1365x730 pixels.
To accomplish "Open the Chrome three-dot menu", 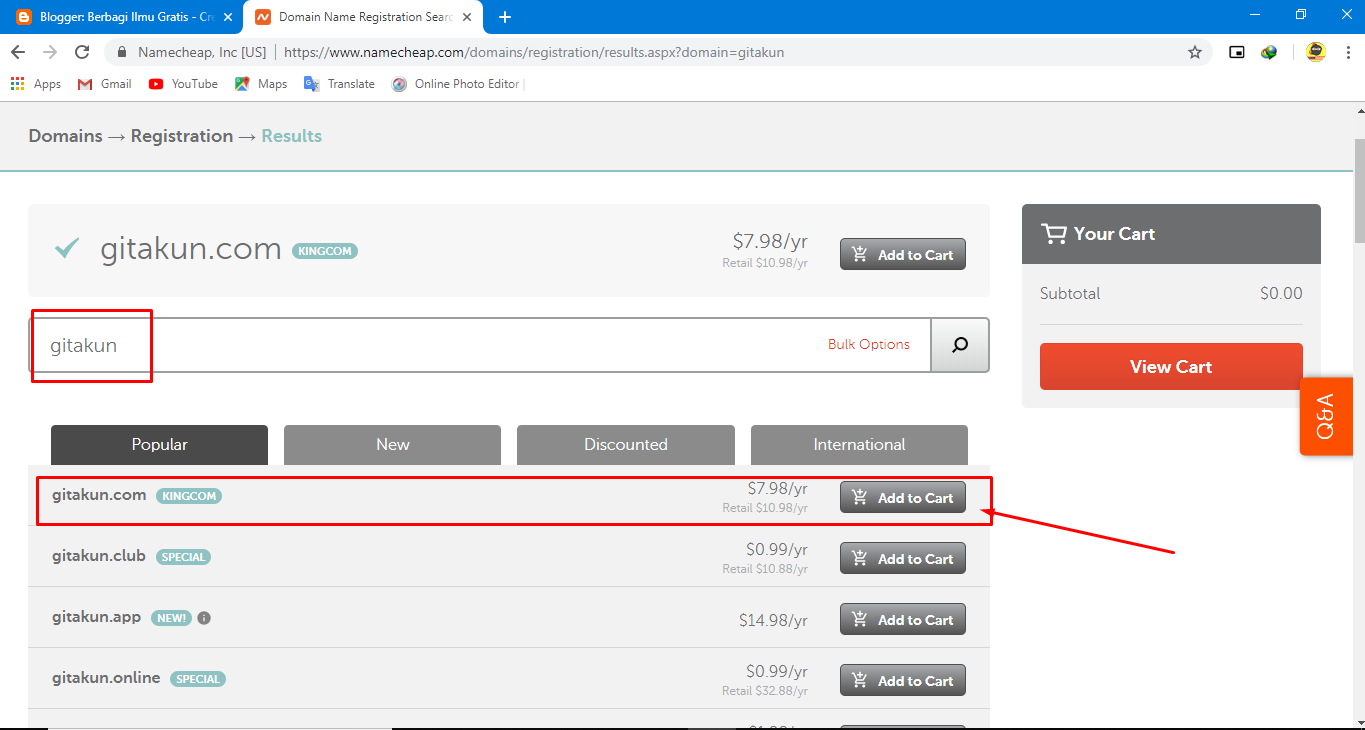I will (1346, 52).
